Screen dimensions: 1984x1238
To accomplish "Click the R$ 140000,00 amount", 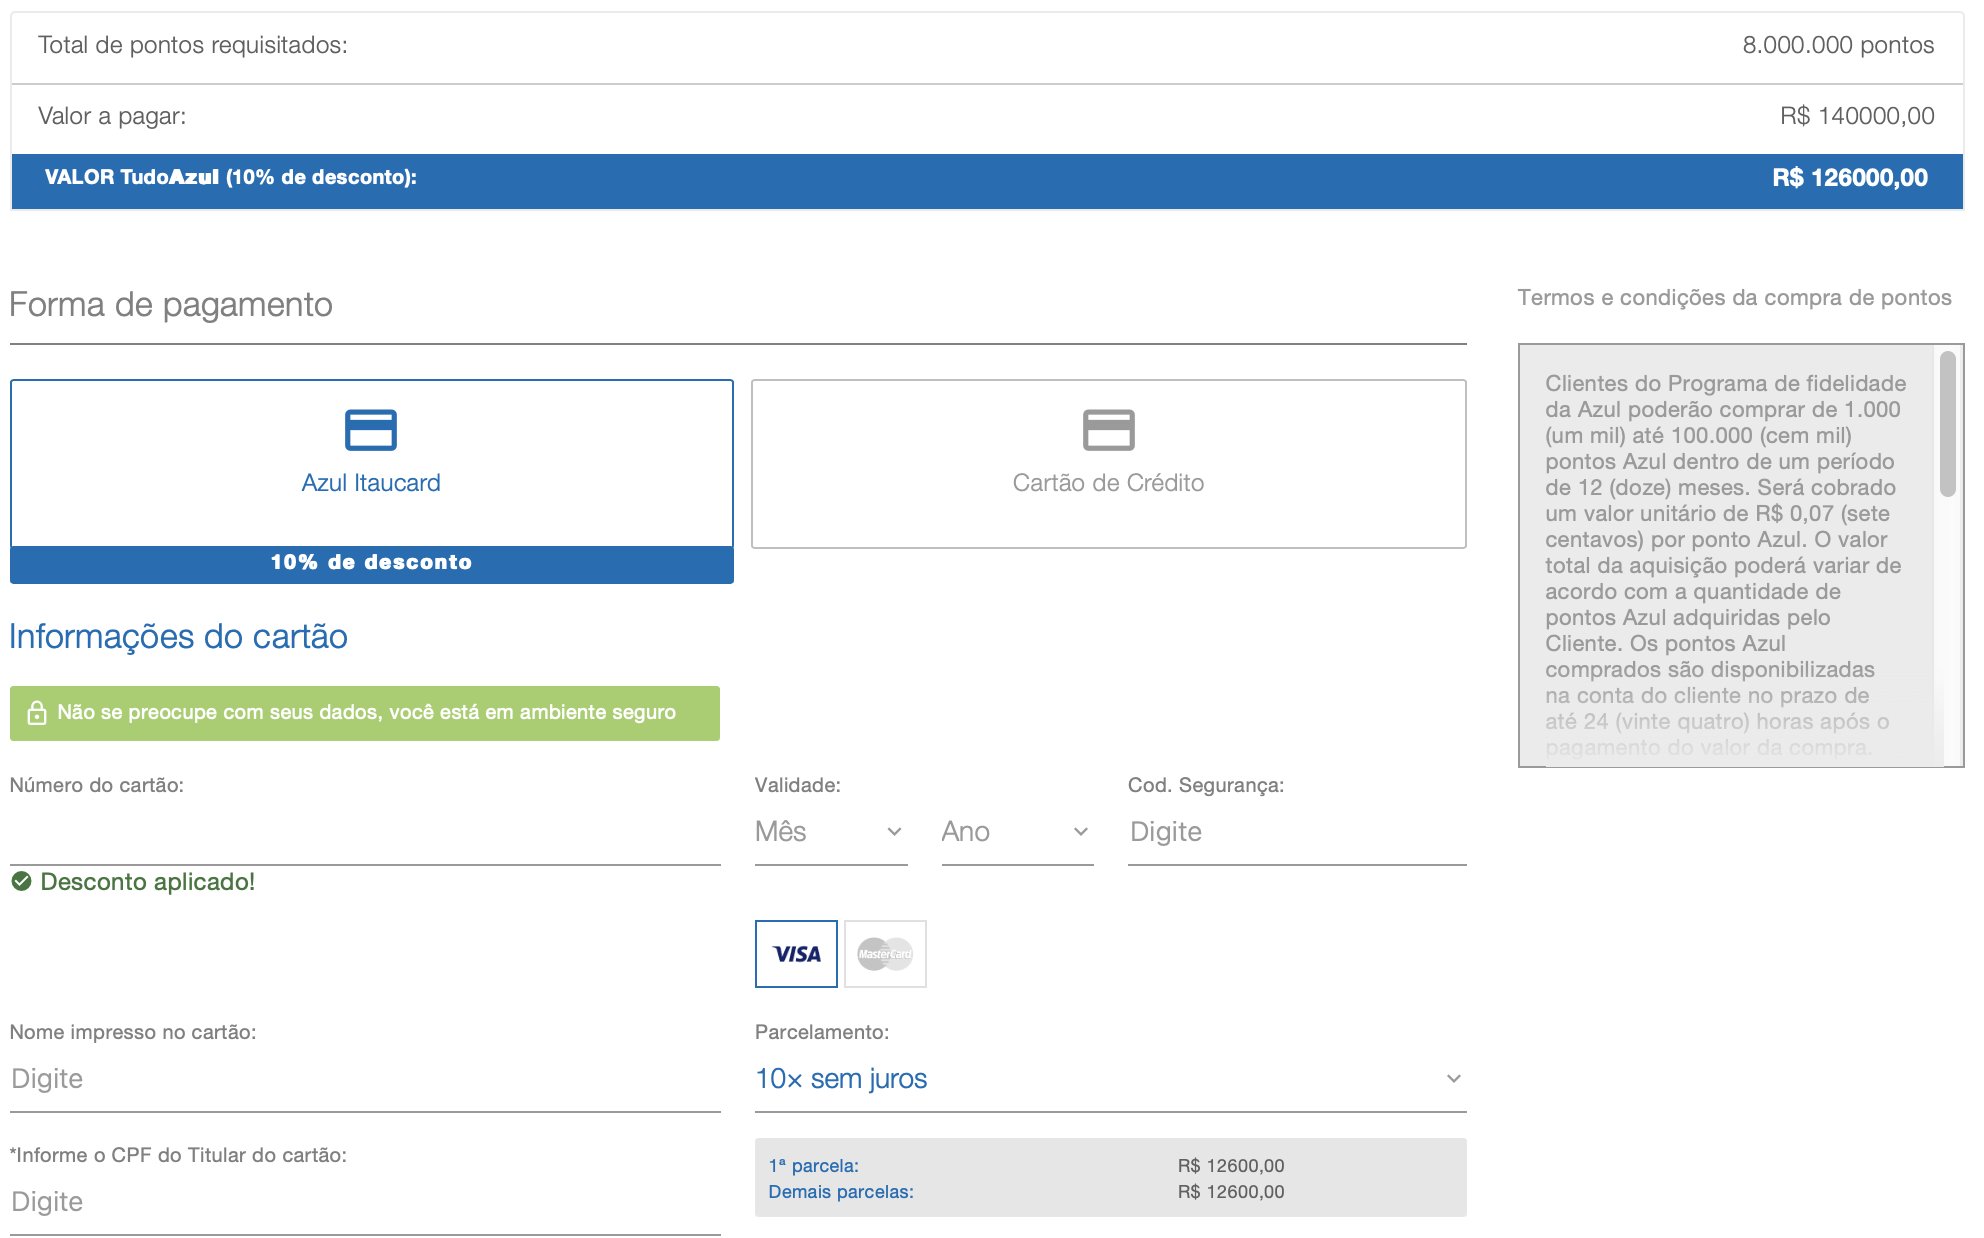I will [x=1857, y=116].
